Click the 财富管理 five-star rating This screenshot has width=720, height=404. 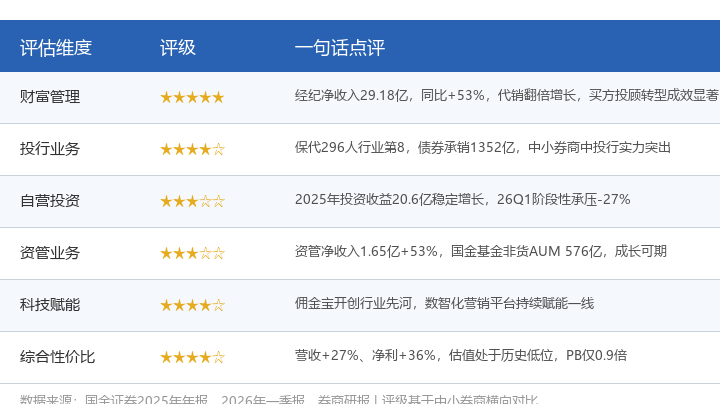[x=192, y=97]
